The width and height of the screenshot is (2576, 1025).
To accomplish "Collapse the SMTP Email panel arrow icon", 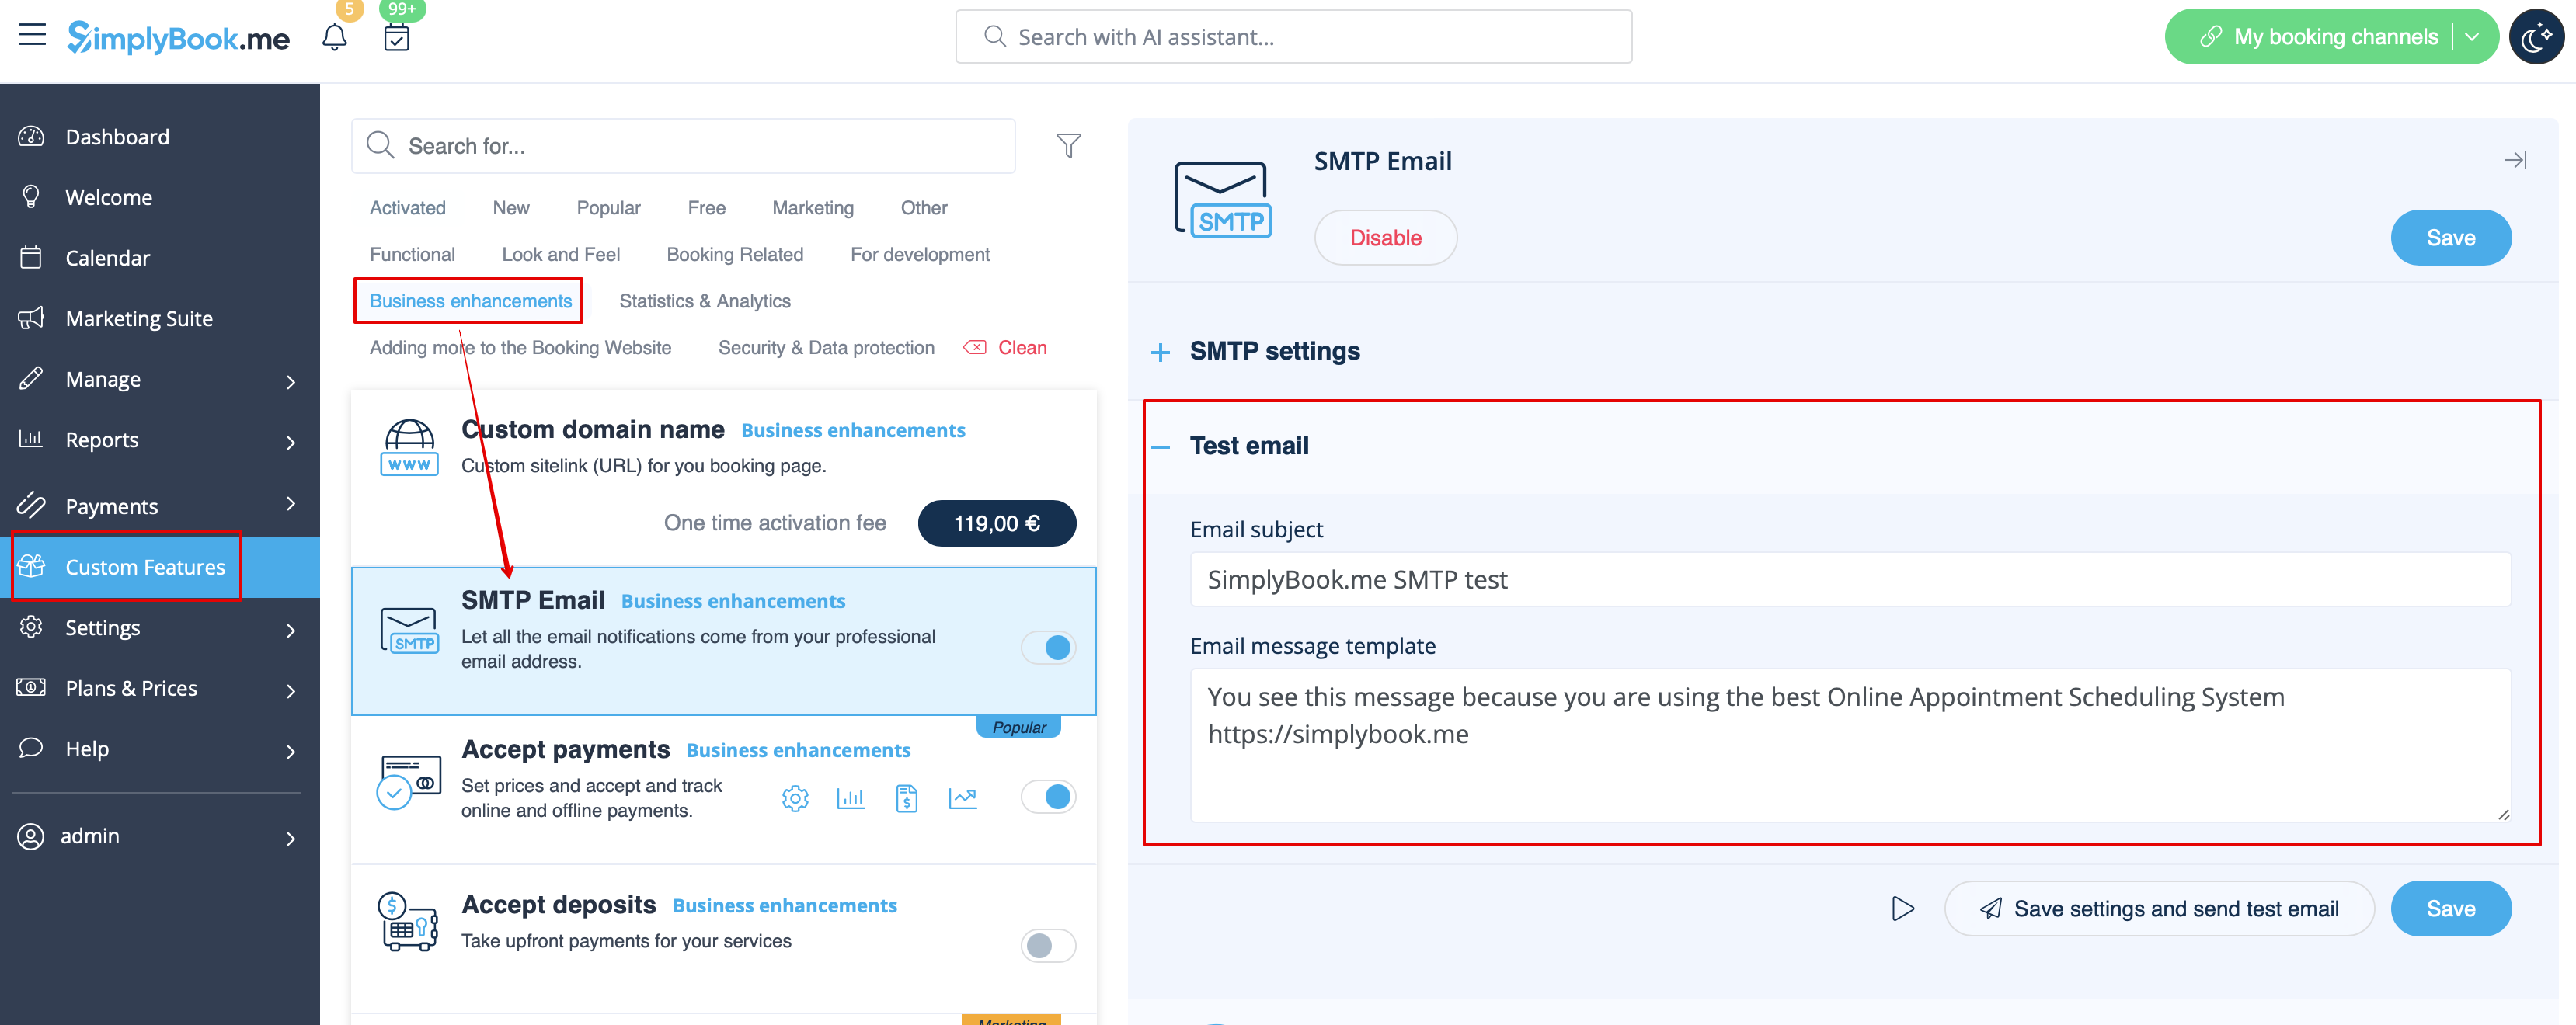I will pyautogui.click(x=2515, y=160).
